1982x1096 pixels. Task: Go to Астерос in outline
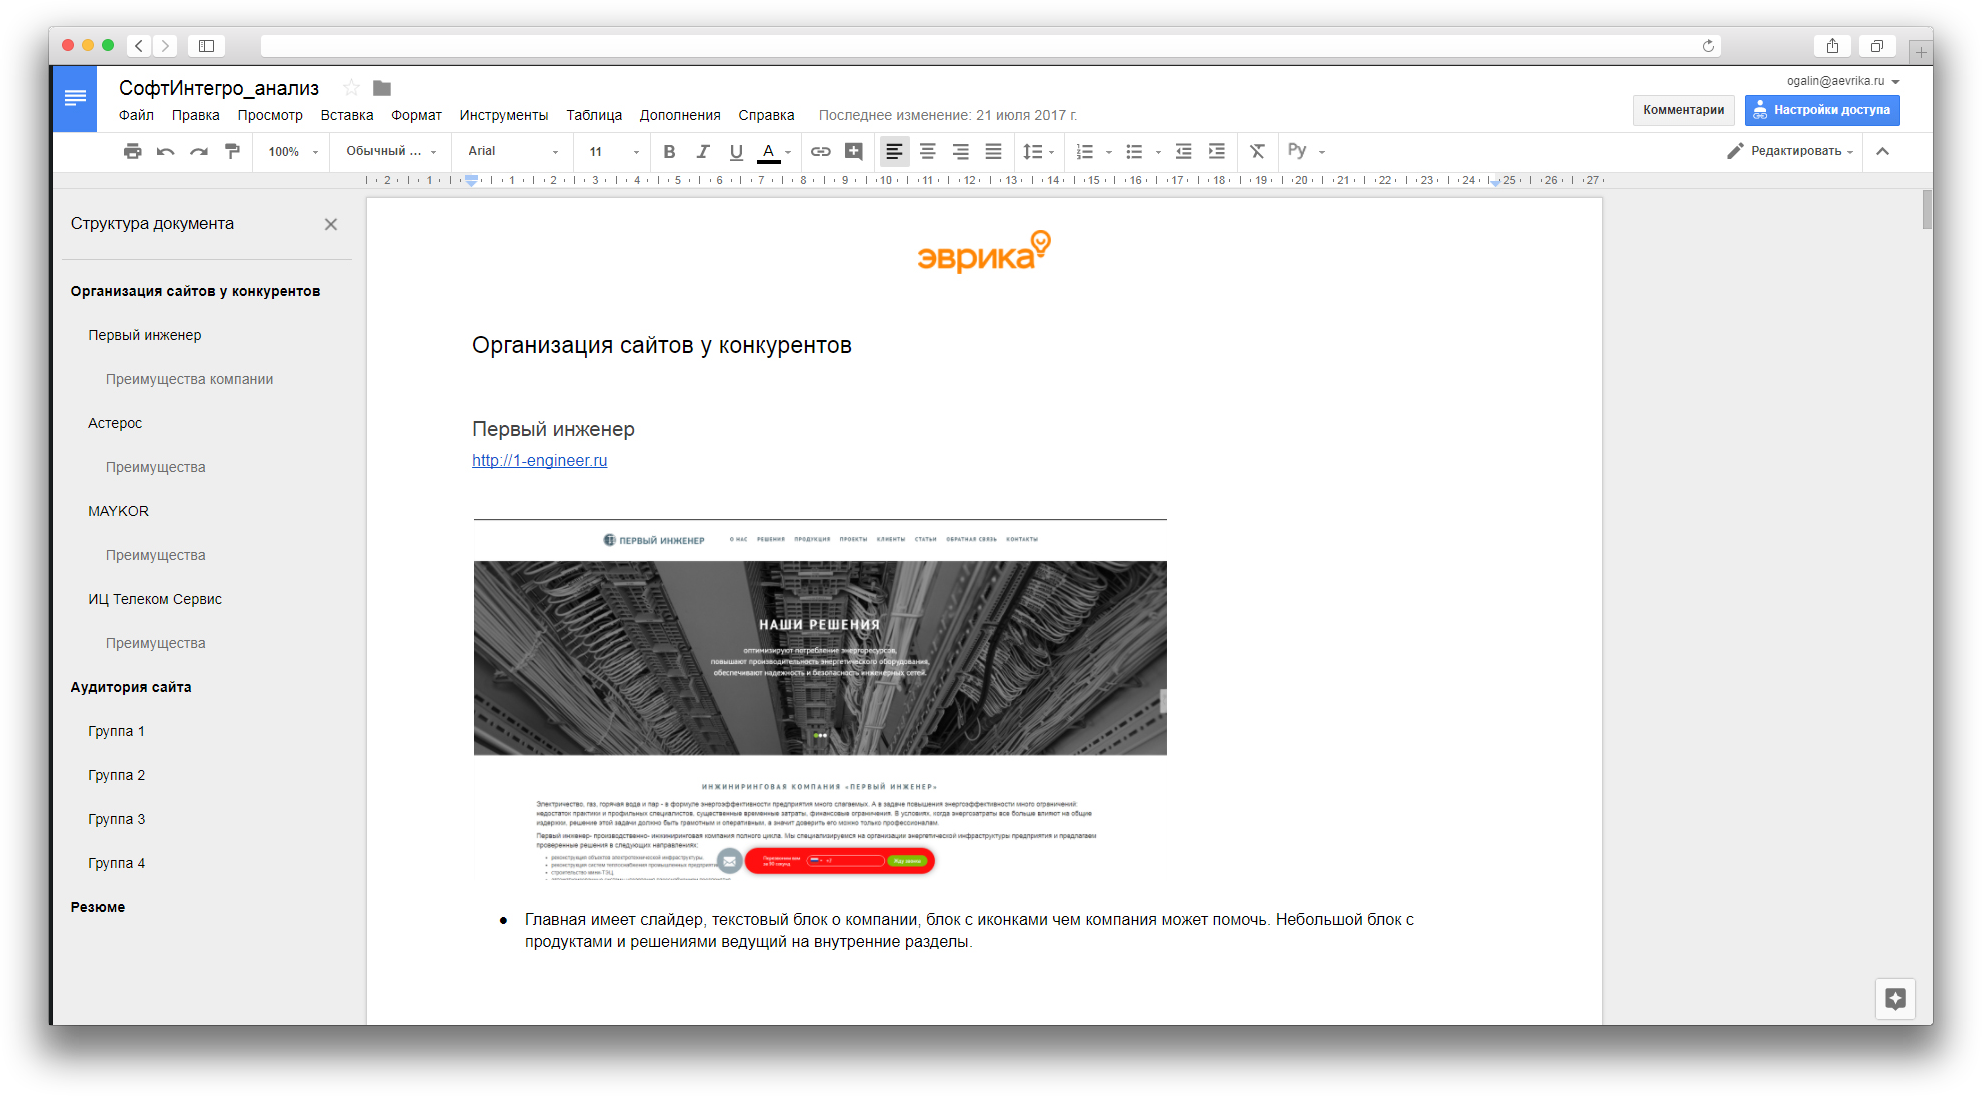coord(115,423)
